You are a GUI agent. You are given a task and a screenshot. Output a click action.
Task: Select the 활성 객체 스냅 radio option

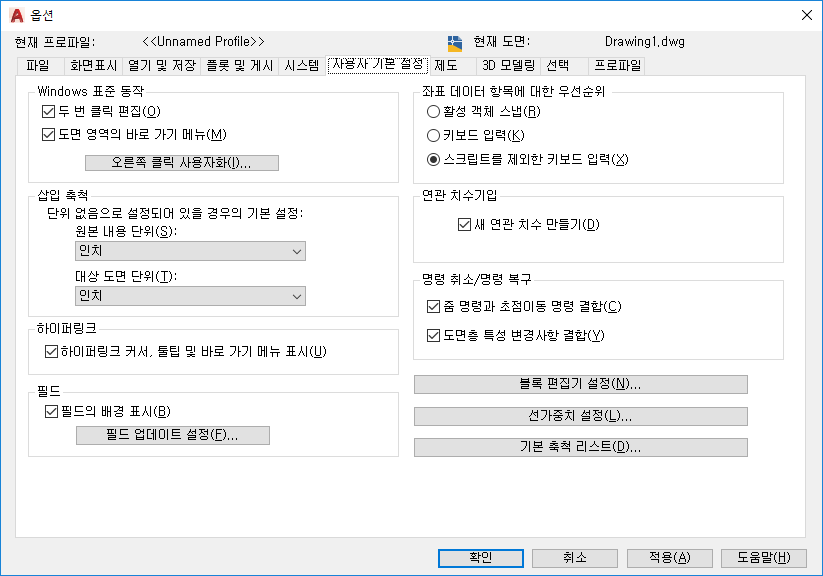(433, 111)
